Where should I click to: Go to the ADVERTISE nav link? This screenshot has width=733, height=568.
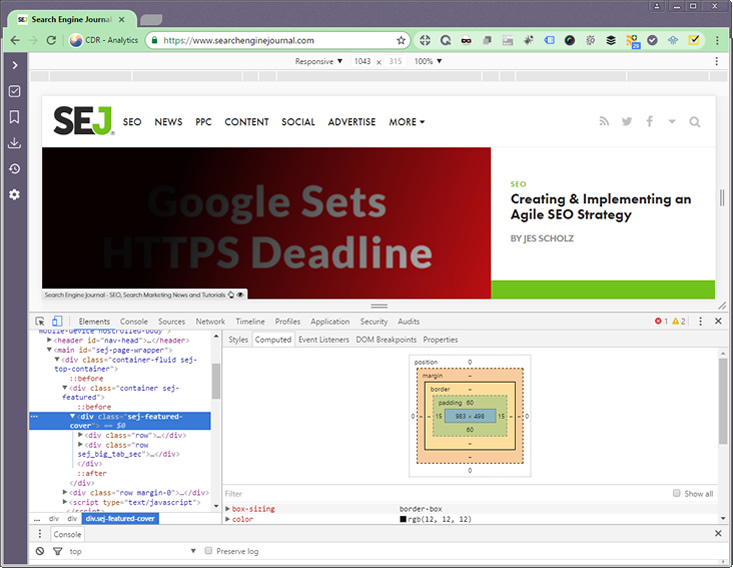(352, 122)
